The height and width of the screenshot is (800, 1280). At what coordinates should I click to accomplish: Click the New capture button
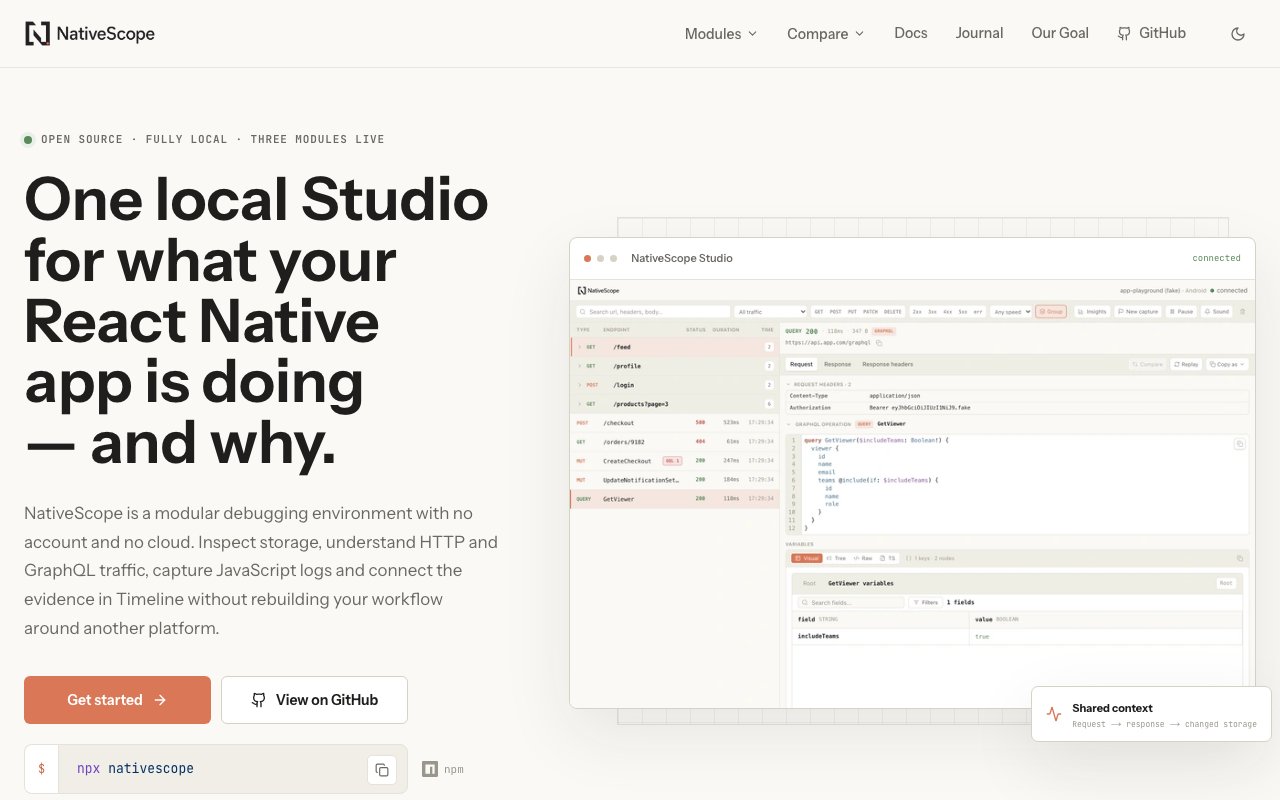(1138, 312)
